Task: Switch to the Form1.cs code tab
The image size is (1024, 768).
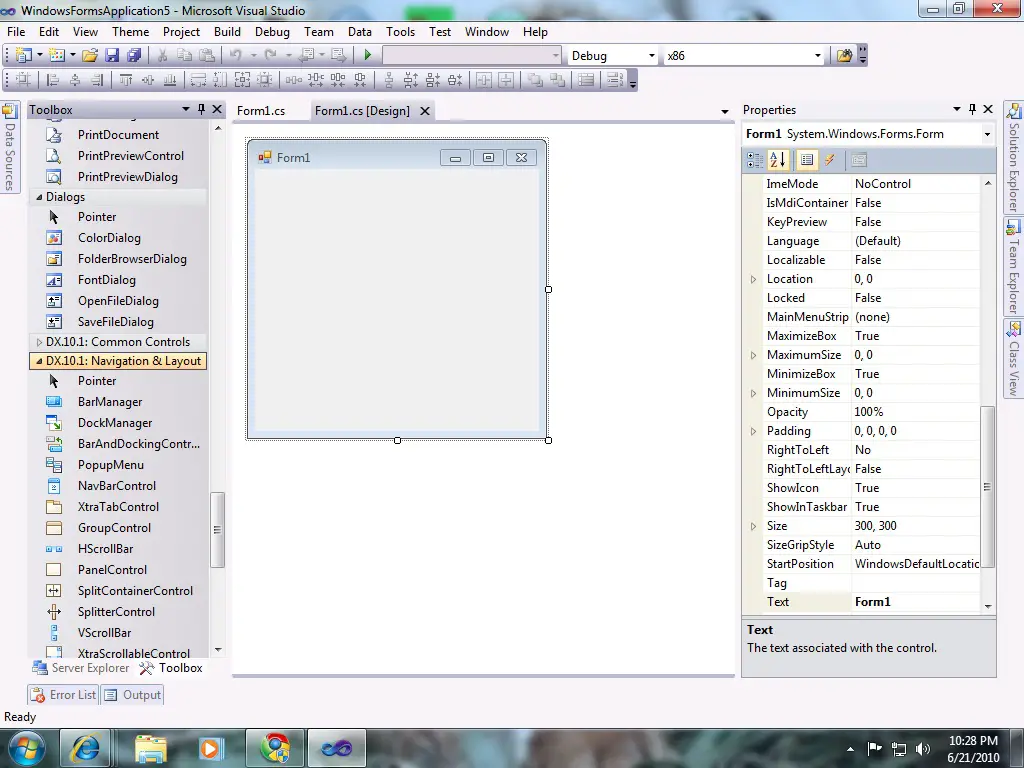Action: coord(261,111)
